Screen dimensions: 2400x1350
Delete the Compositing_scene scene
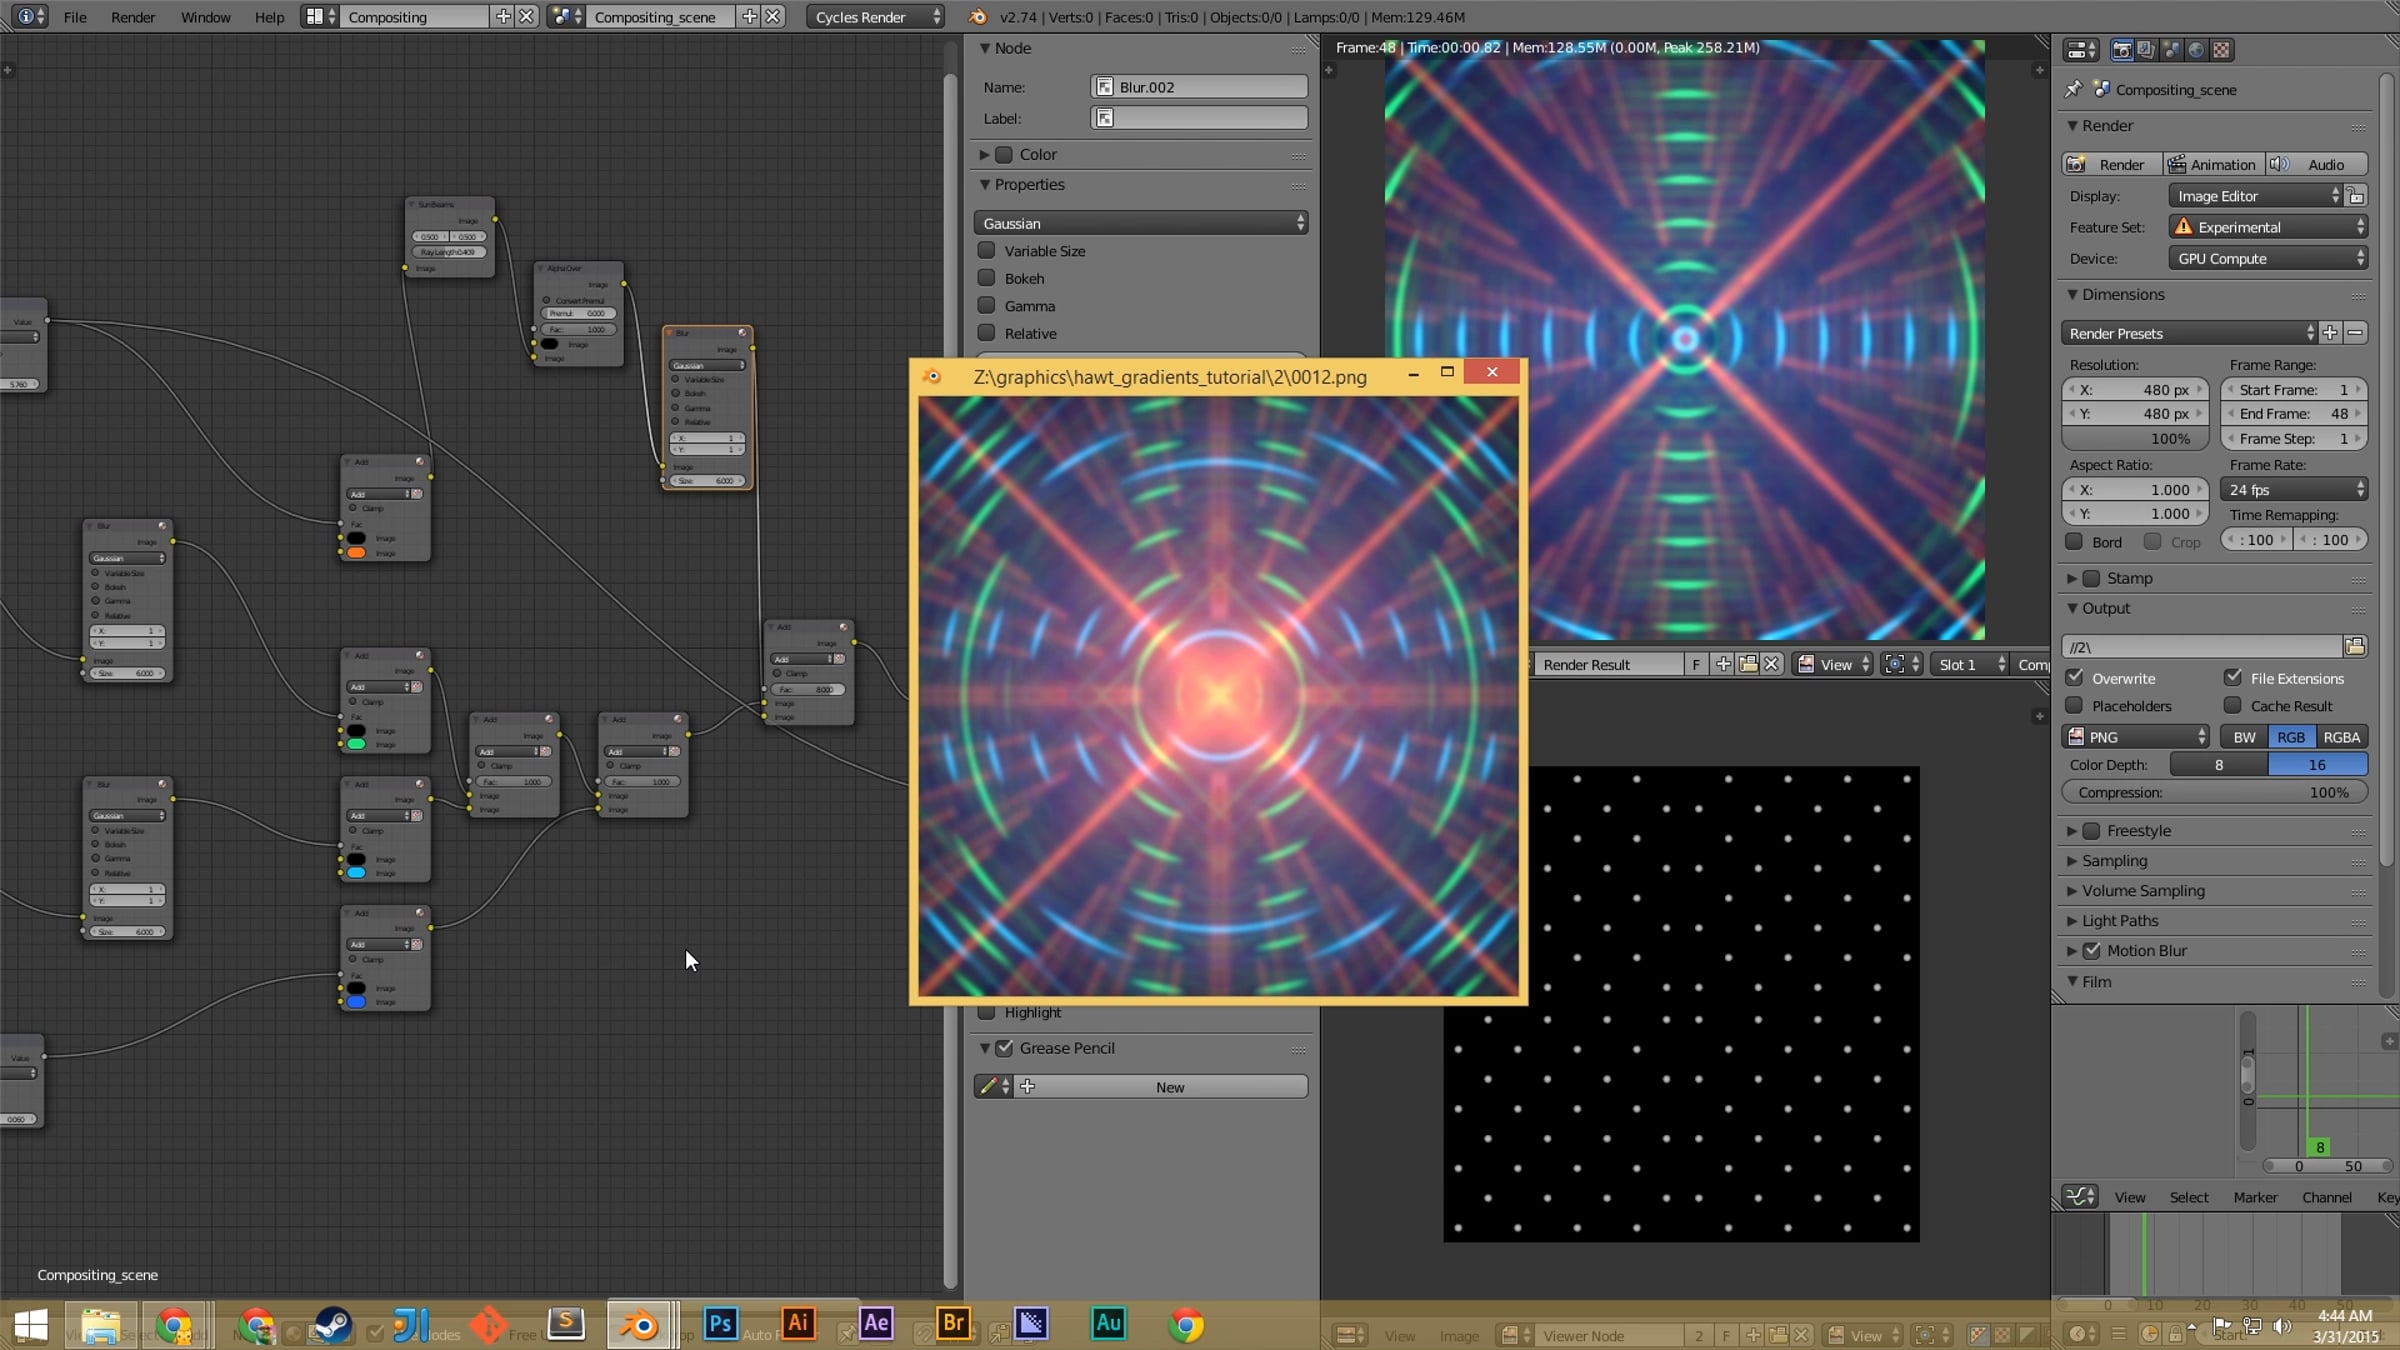(x=772, y=17)
